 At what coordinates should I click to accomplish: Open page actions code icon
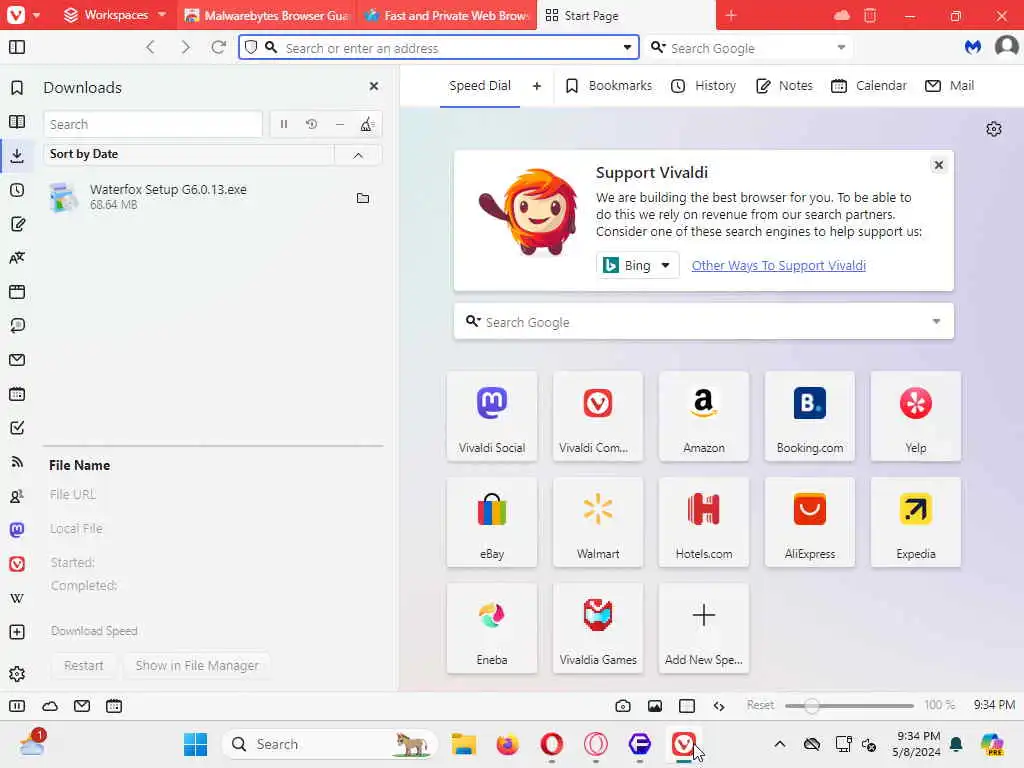[x=719, y=705]
